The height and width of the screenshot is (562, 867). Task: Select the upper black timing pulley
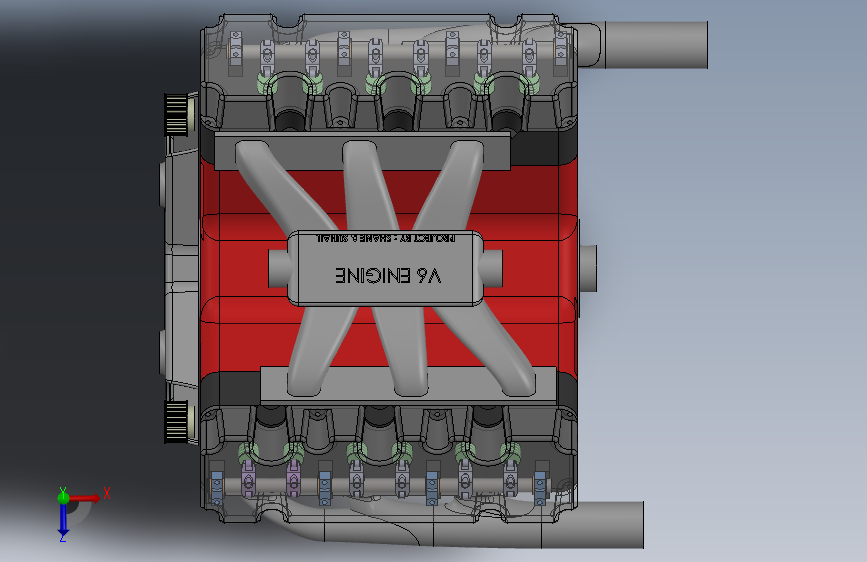pyautogui.click(x=177, y=115)
